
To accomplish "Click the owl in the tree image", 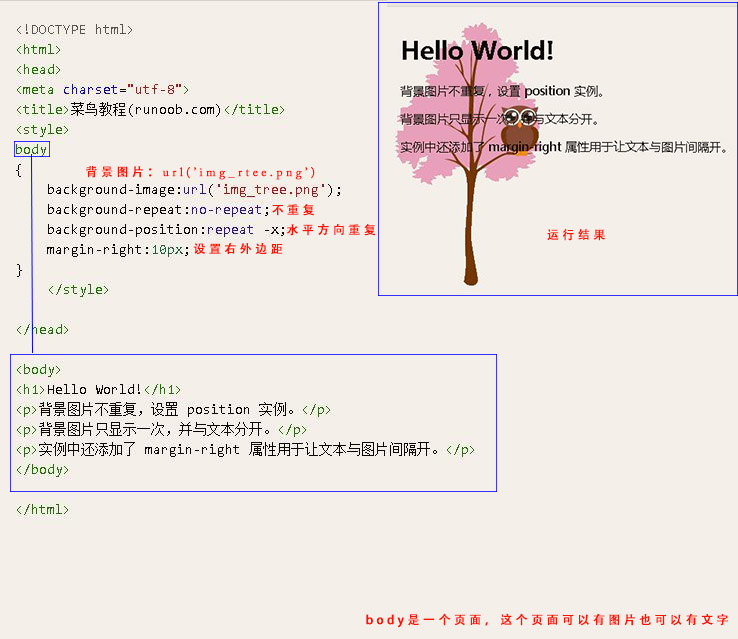I will pyautogui.click(x=520, y=129).
